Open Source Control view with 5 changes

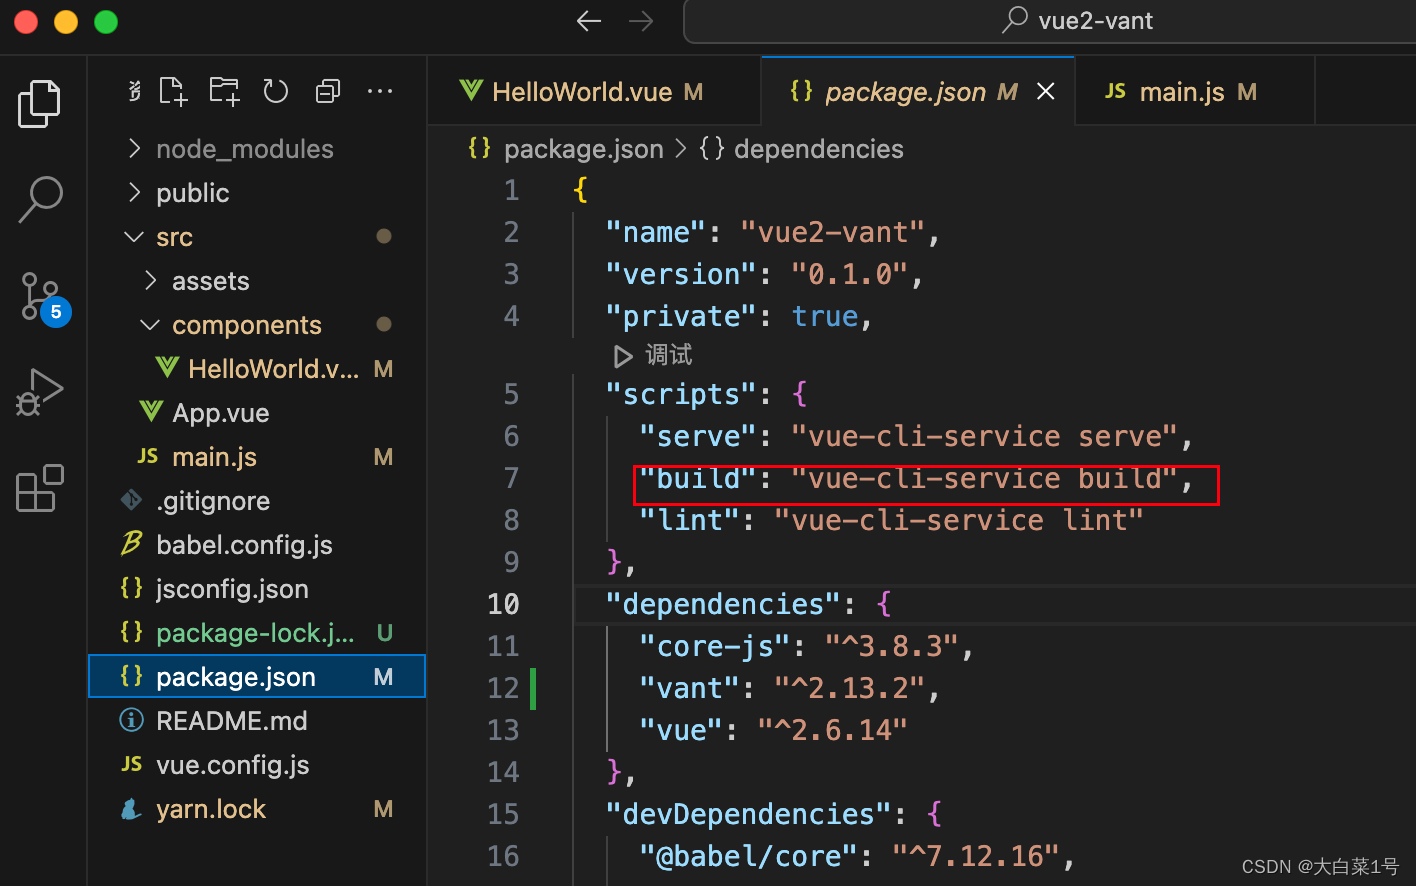coord(43,297)
